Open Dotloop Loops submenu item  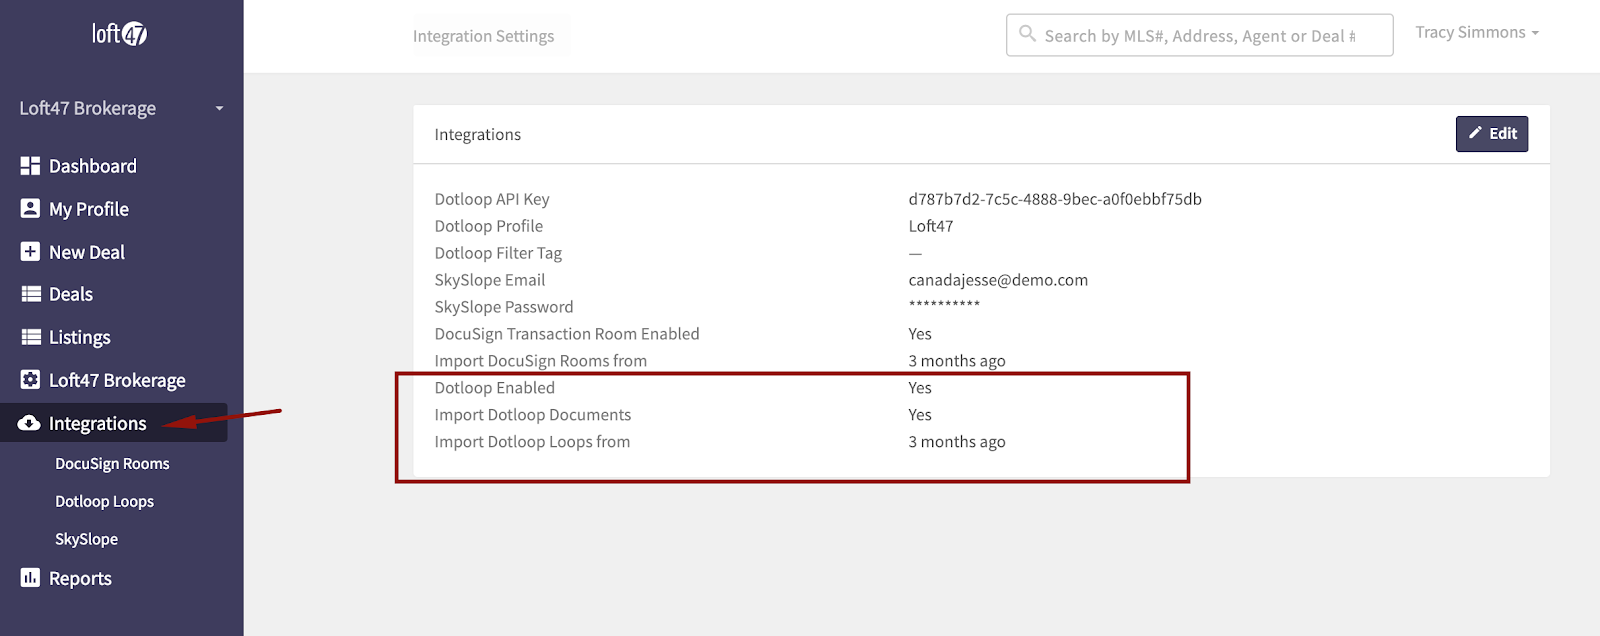[x=104, y=502]
